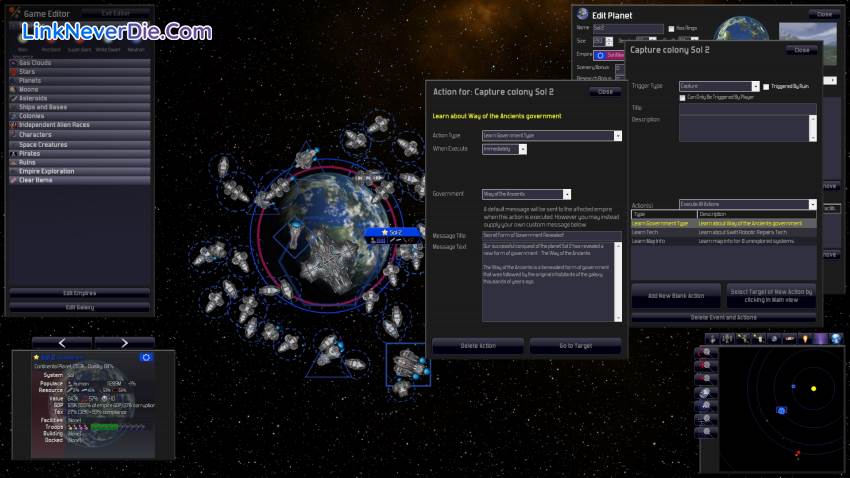Click Delete Event and Actions button
Screen dimensions: 850x478
(x=724, y=318)
